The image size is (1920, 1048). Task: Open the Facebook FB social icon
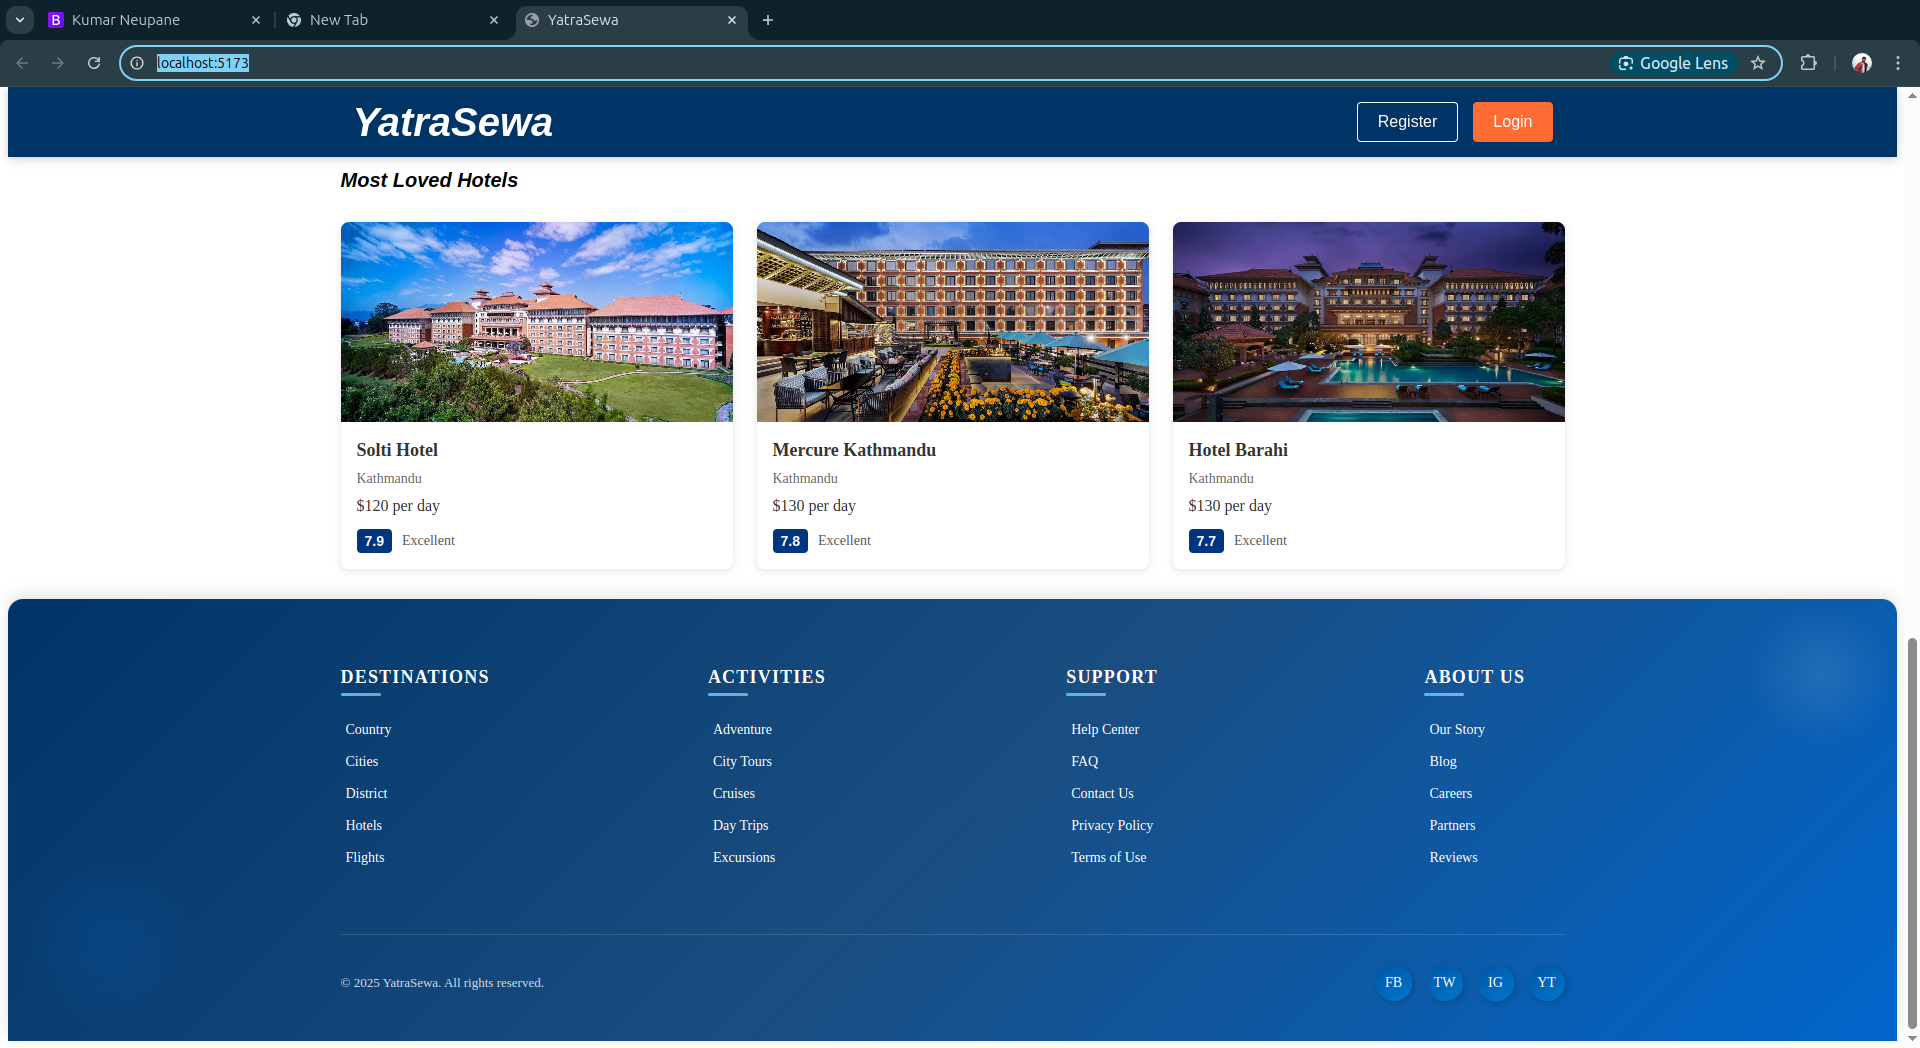[1393, 983]
